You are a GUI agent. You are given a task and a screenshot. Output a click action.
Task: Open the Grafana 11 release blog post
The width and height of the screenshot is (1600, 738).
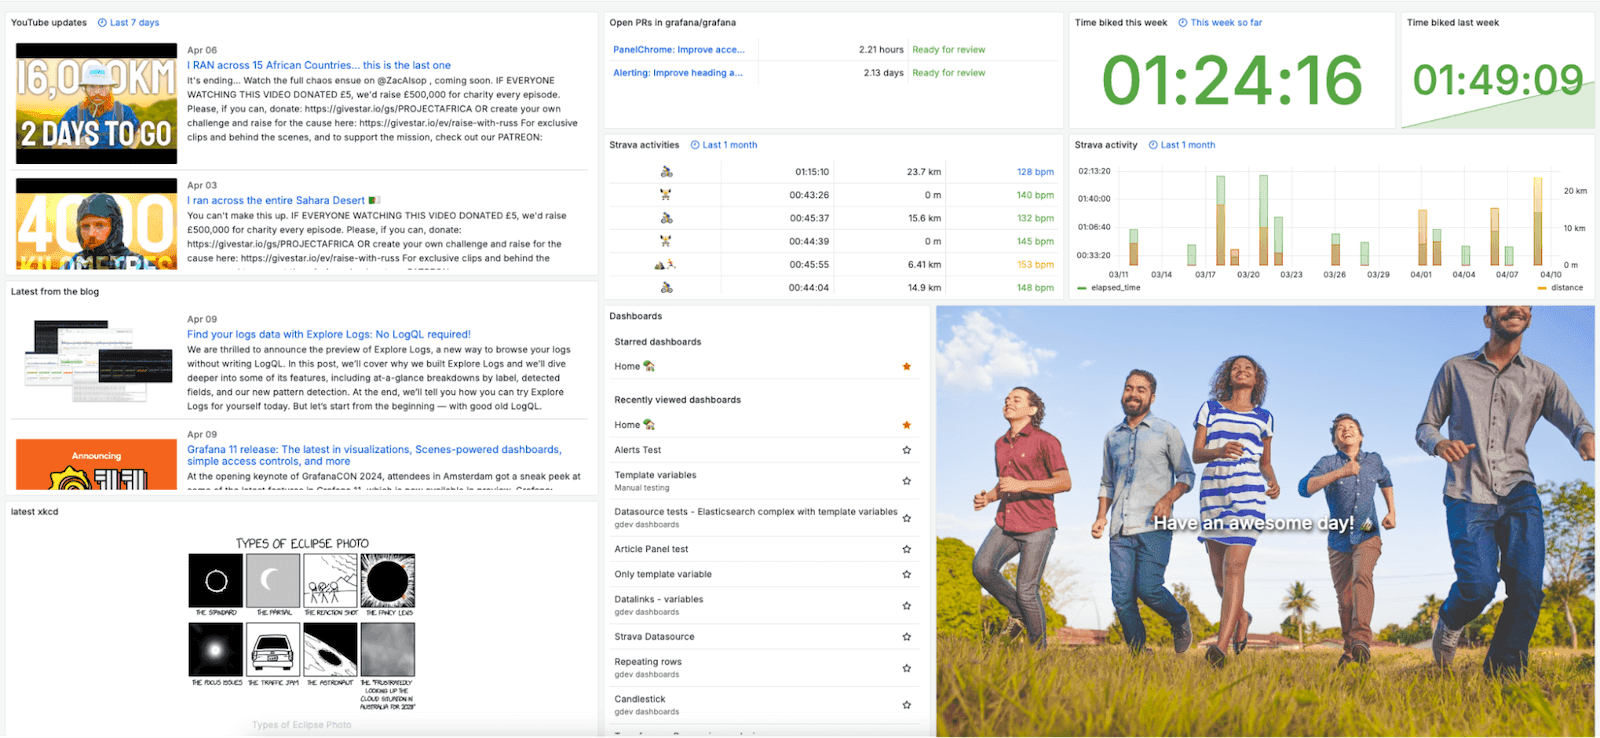pyautogui.click(x=374, y=455)
